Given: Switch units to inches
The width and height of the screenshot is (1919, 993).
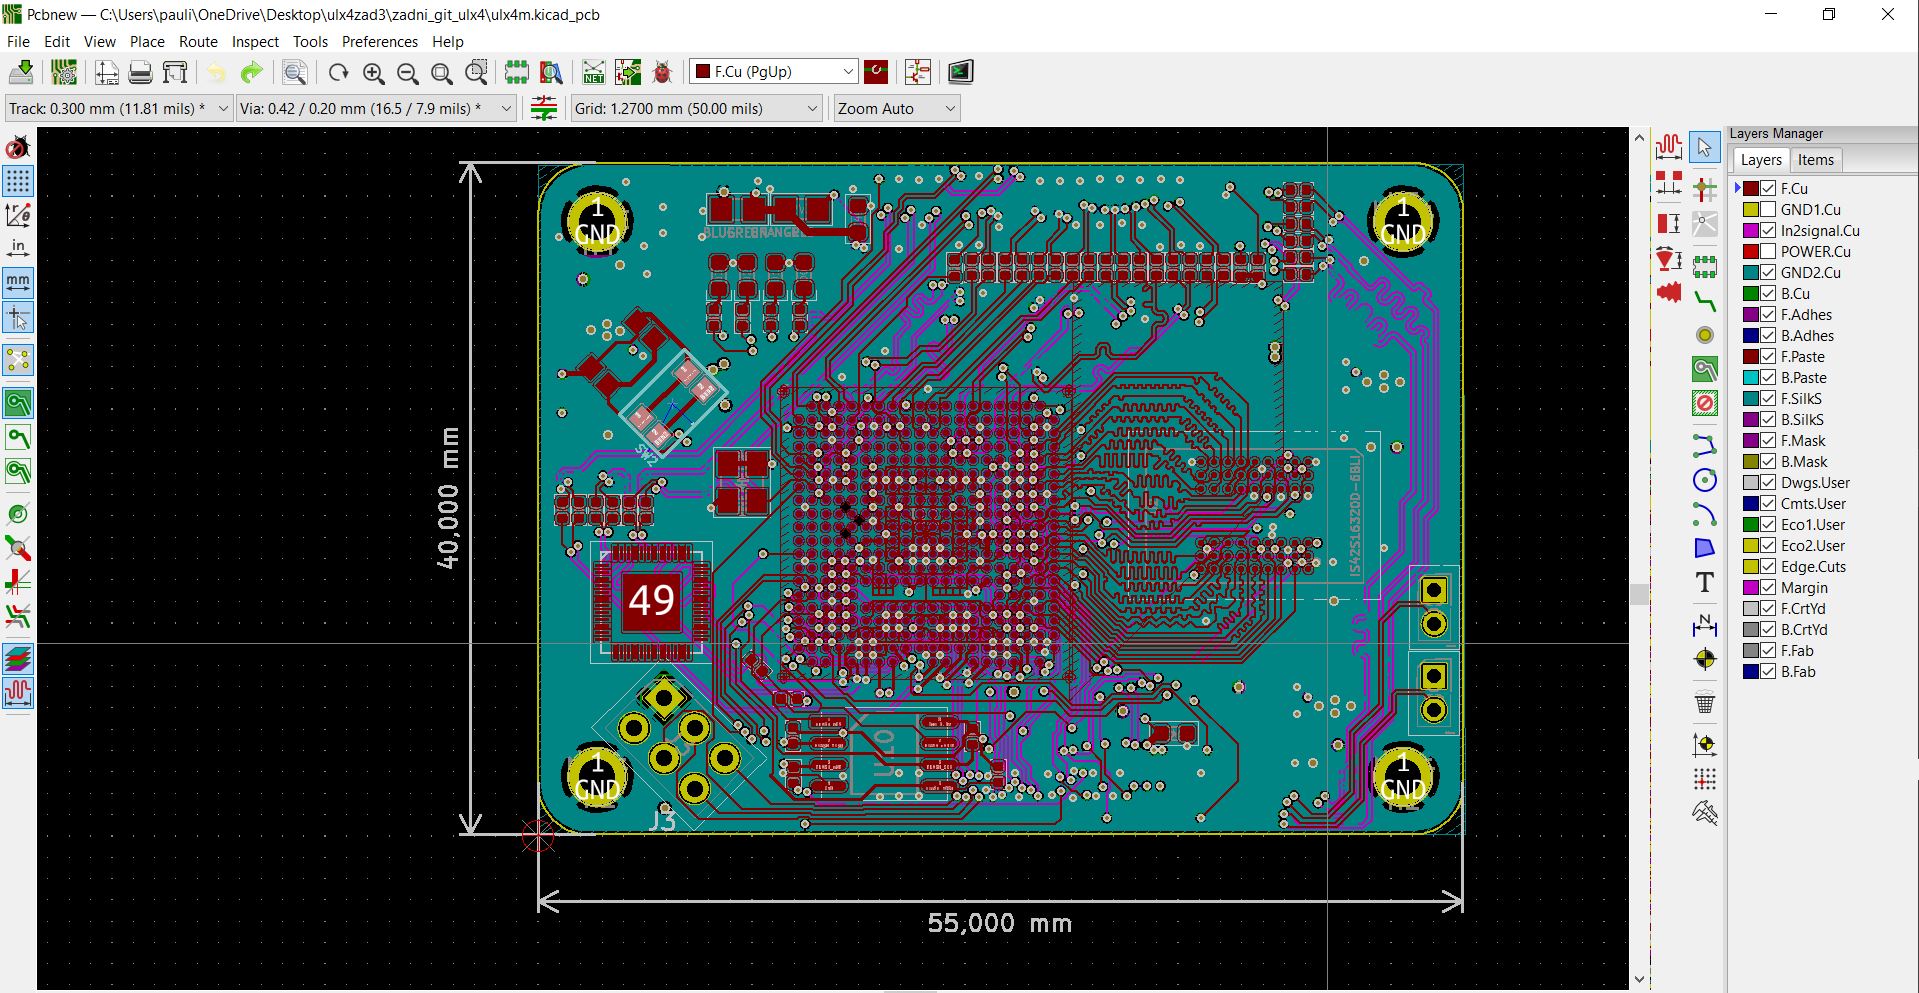Looking at the screenshot, I should coord(18,248).
